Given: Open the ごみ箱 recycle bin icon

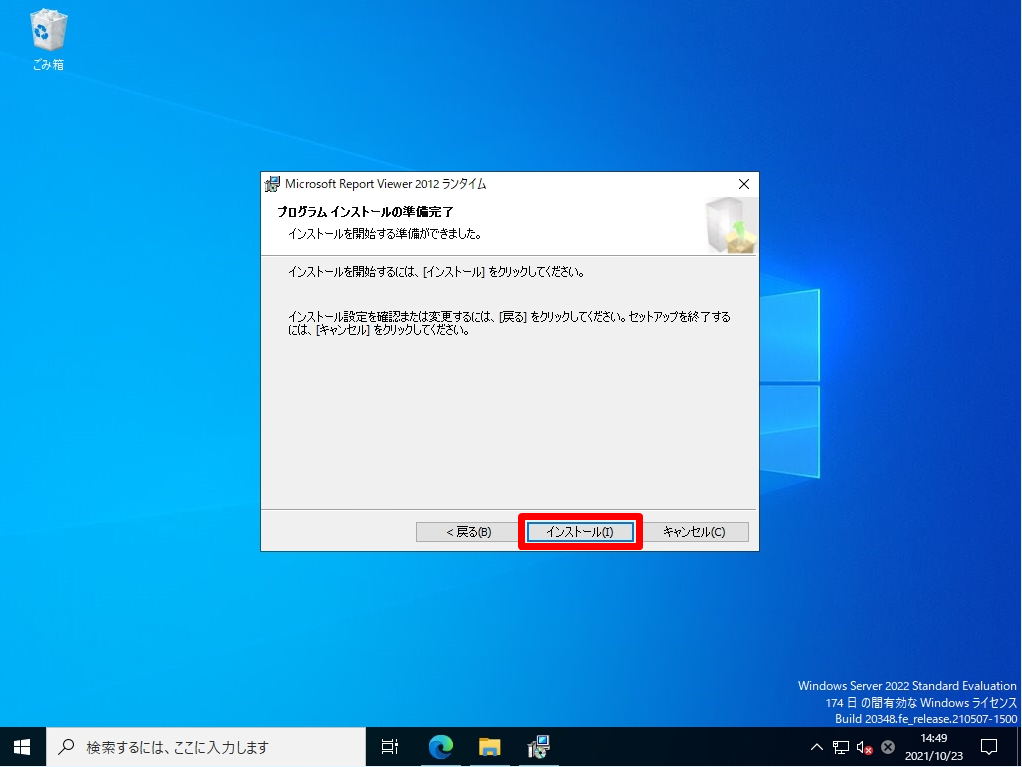Looking at the screenshot, I should 48,39.
